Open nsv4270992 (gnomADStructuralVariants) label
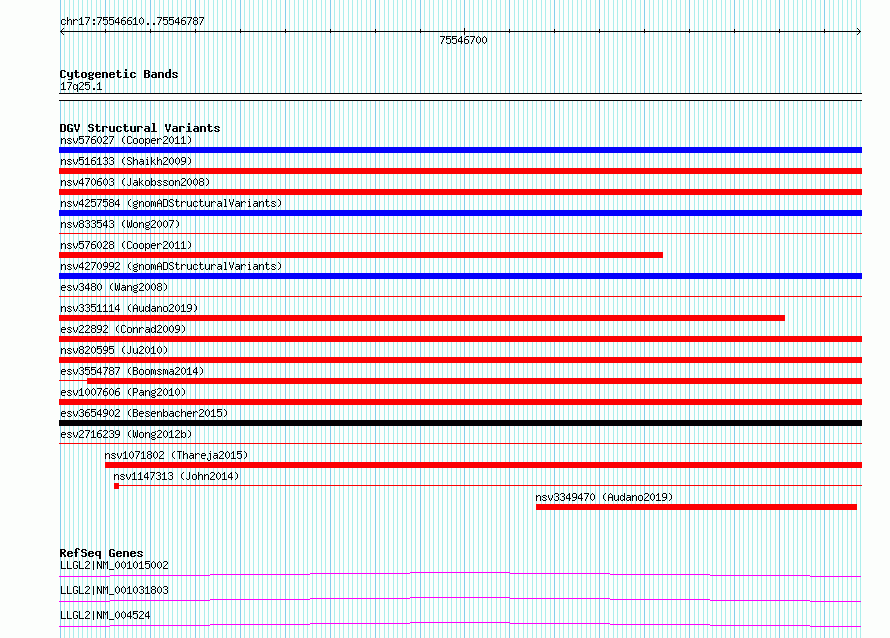This screenshot has width=890, height=638. click(x=171, y=266)
